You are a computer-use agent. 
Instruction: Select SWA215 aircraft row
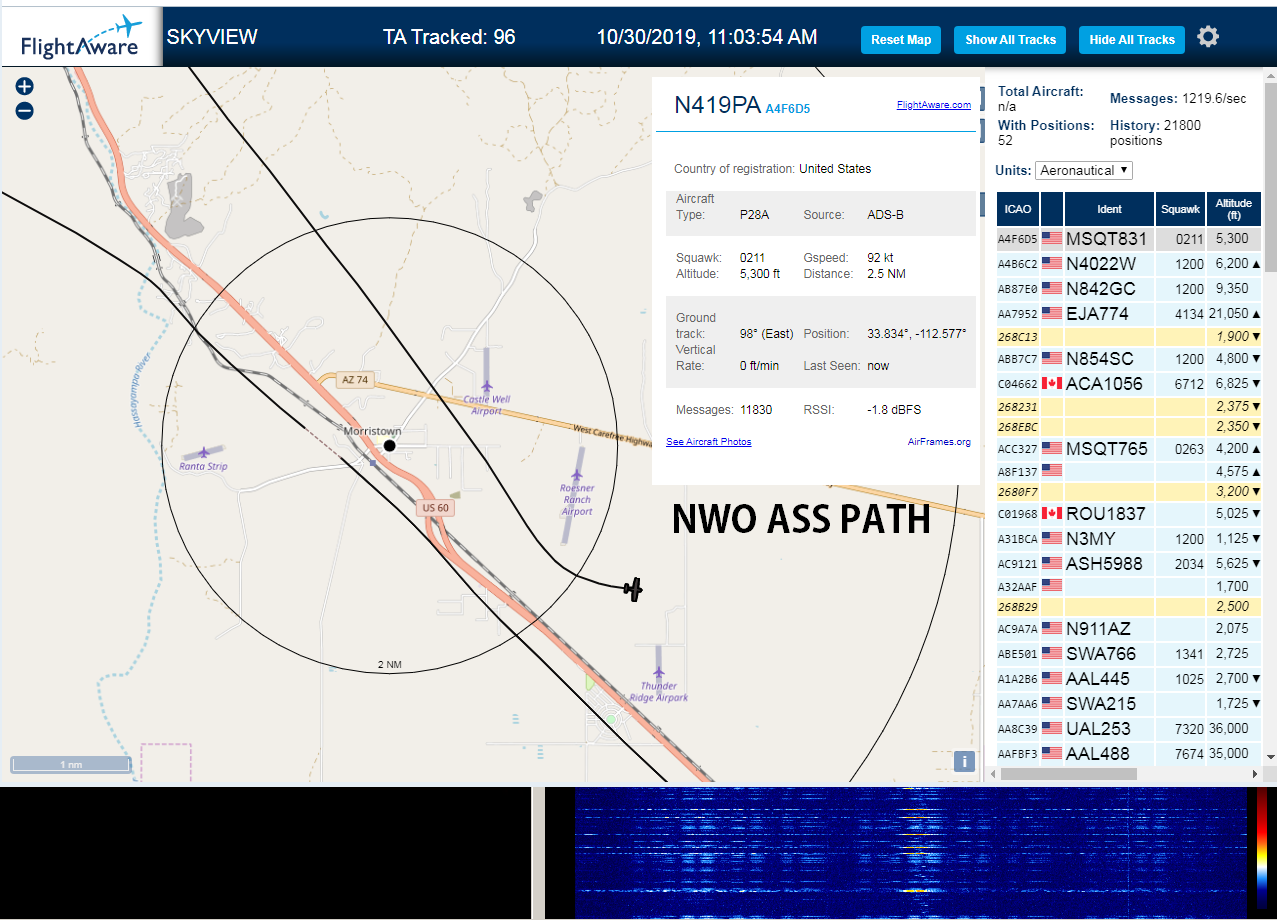(x=1129, y=704)
